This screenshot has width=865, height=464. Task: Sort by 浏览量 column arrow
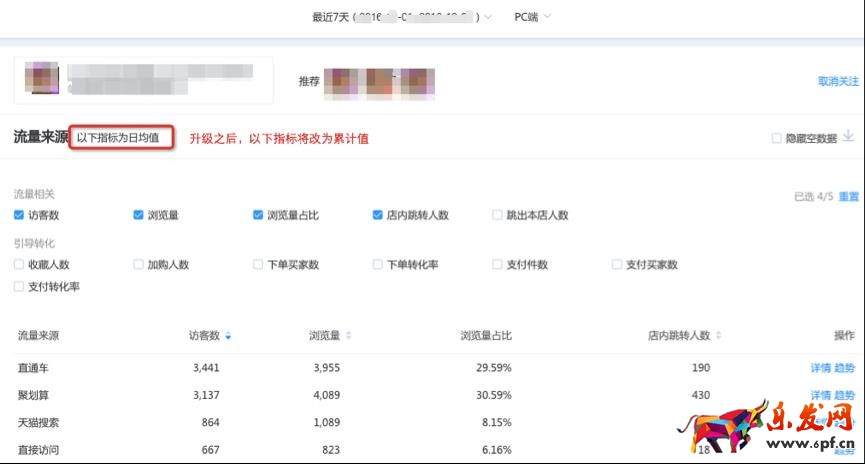tap(348, 336)
